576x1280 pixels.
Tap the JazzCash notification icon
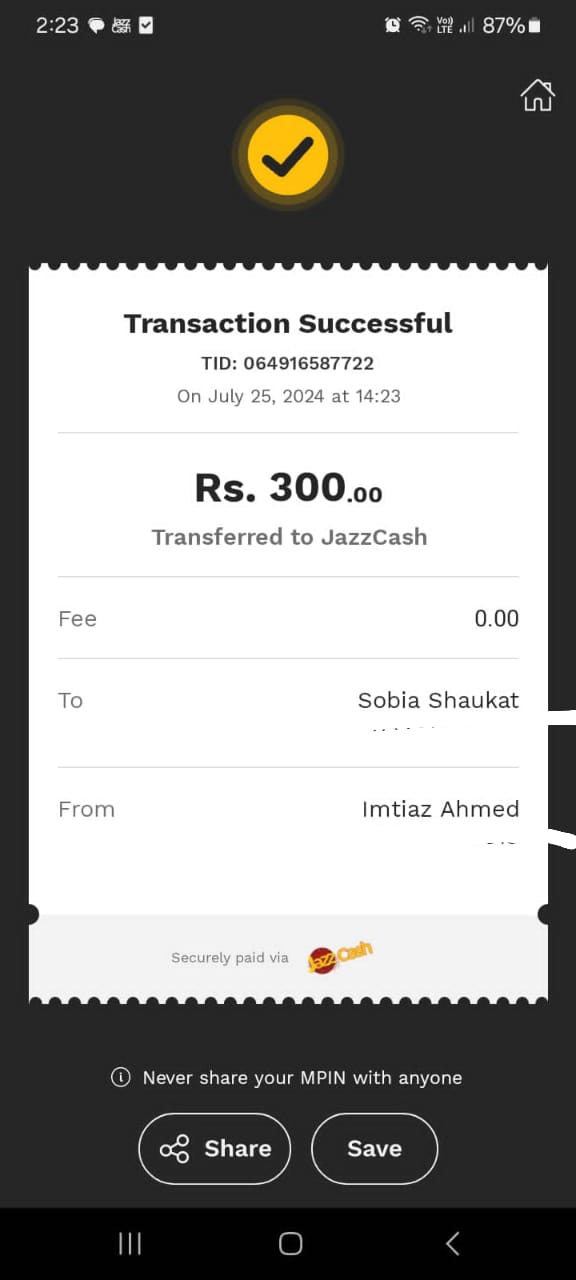121,26
